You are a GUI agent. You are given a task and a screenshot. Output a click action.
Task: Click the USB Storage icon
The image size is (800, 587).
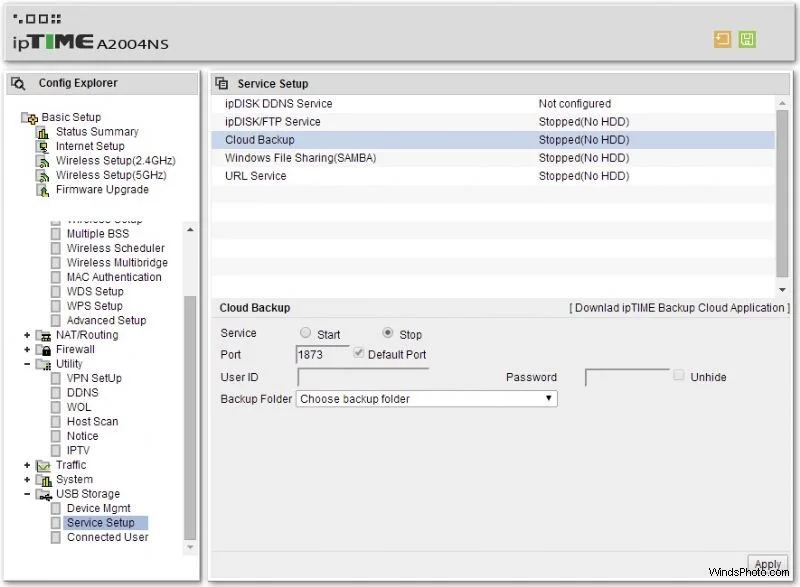[44, 494]
